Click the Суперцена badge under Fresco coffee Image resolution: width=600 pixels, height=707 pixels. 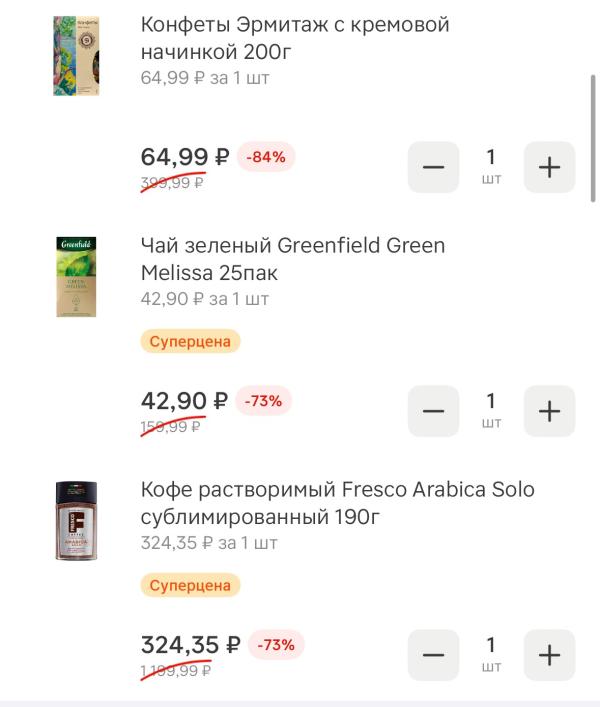[190, 585]
